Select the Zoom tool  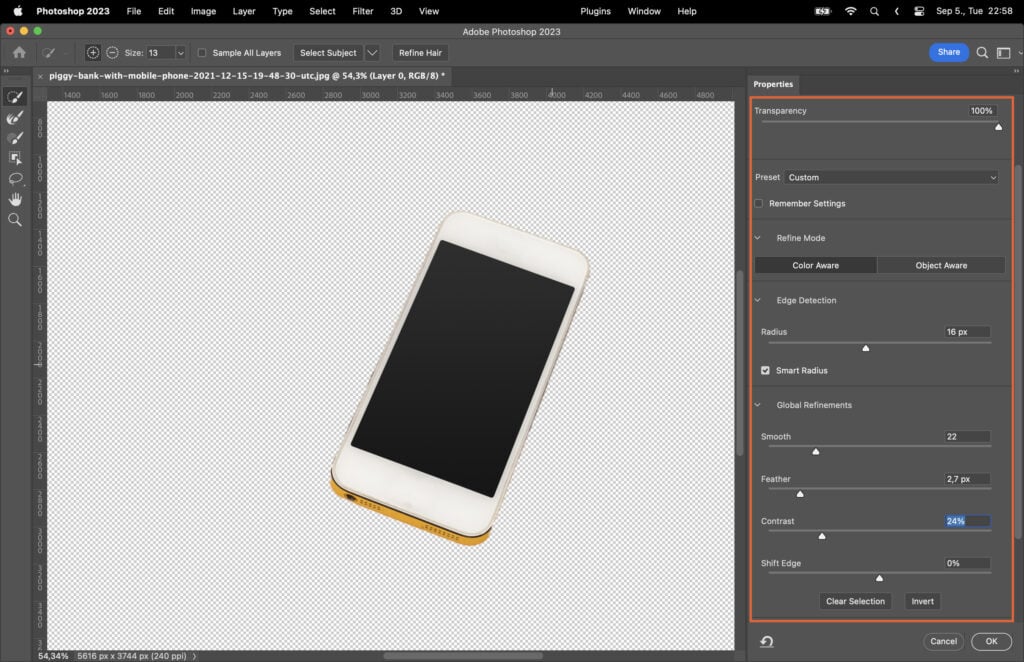click(14, 220)
